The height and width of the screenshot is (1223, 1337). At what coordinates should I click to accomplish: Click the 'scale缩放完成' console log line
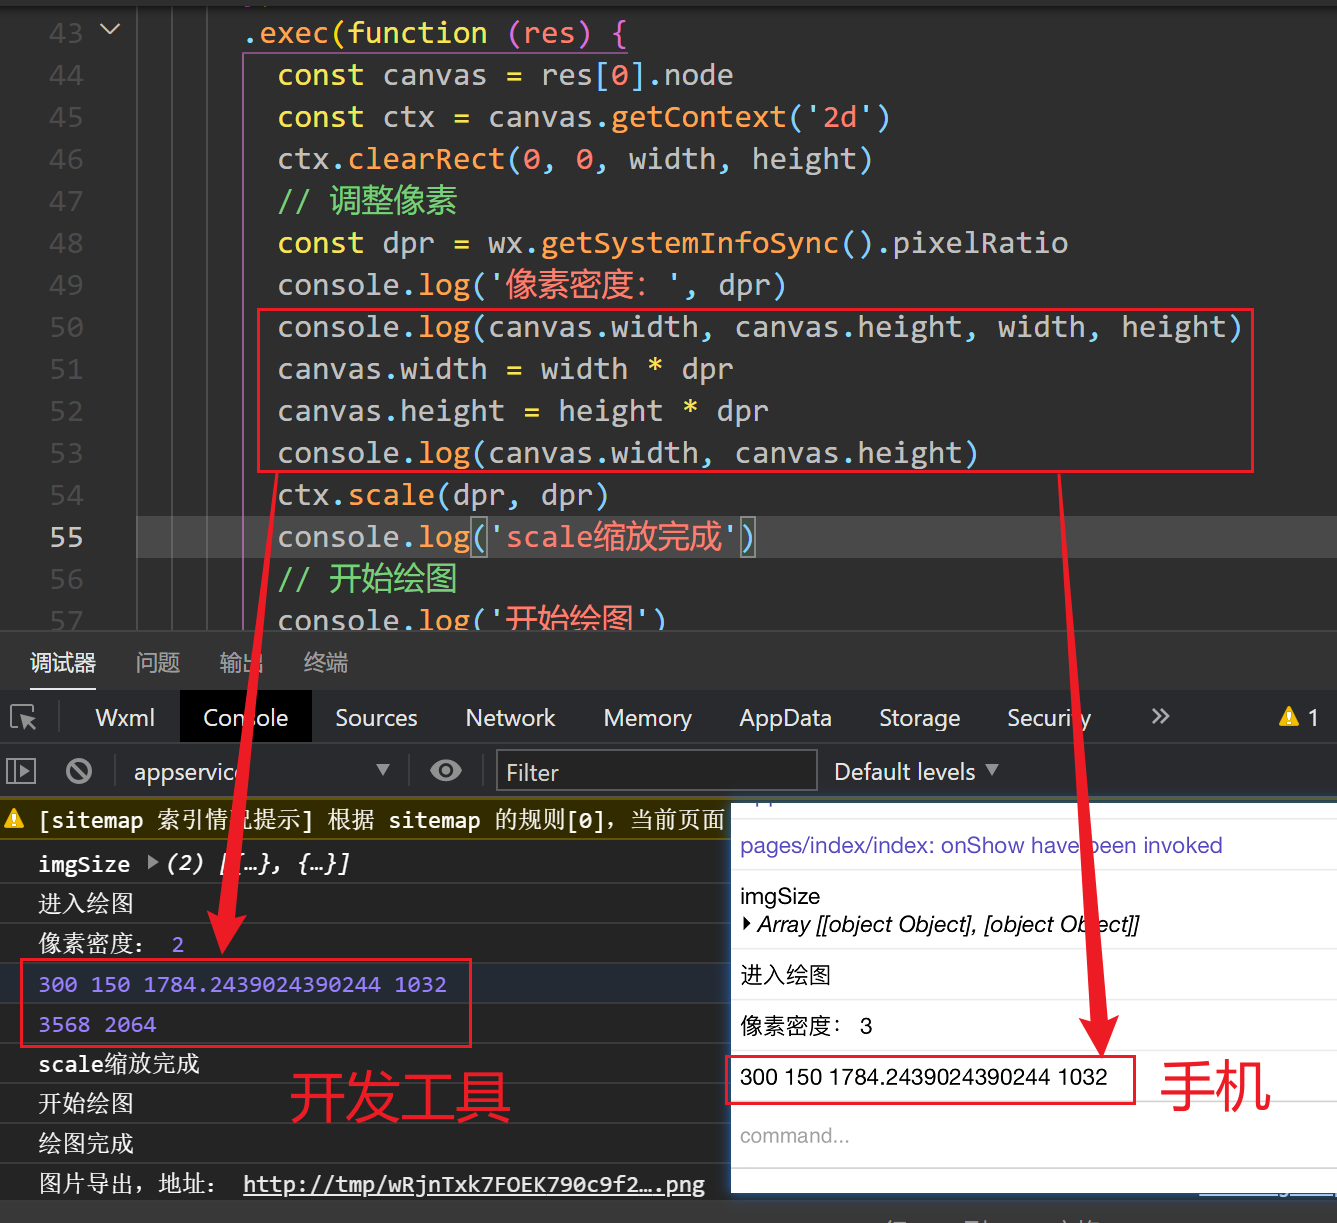[119, 1063]
